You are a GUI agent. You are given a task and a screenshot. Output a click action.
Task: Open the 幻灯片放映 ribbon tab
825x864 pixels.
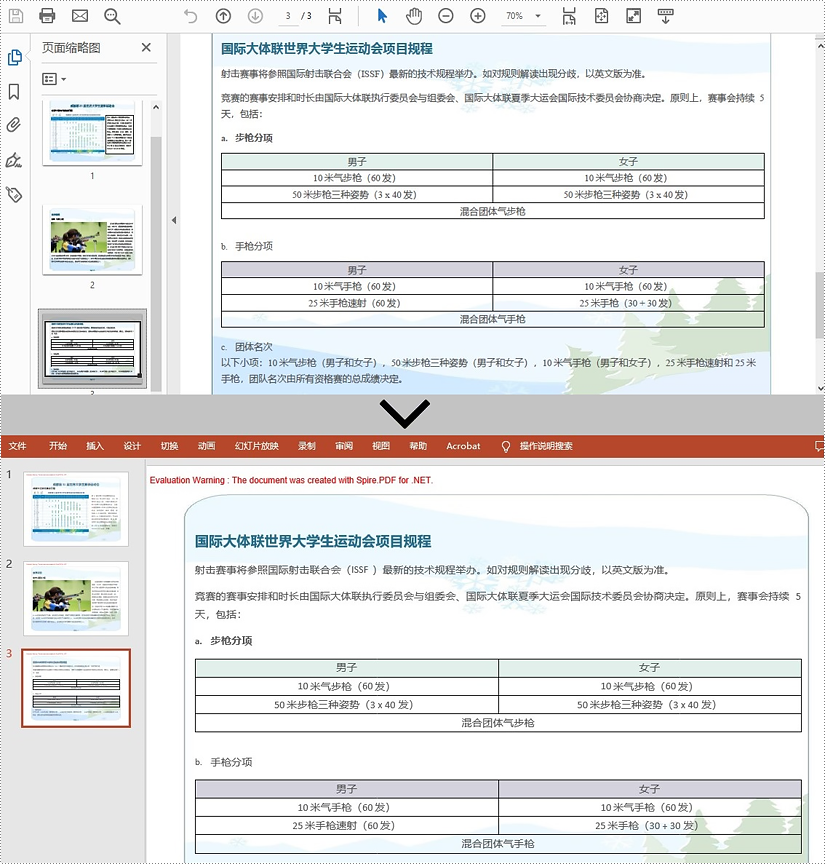pyautogui.click(x=257, y=446)
